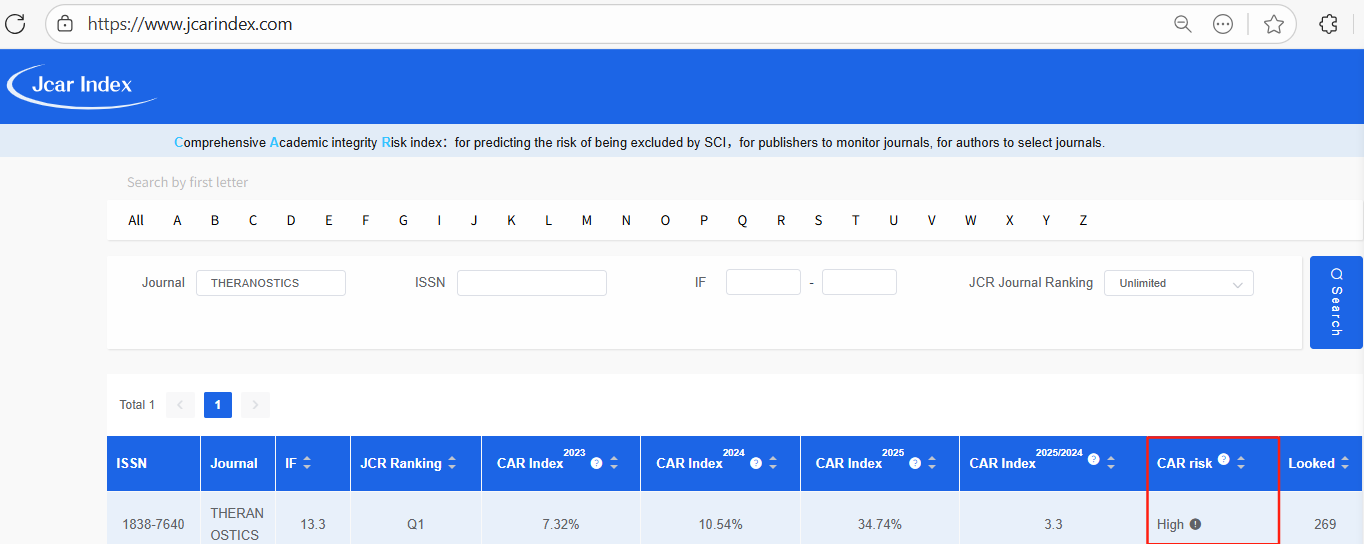Click the help icon next to CAR Index 2025
The image size is (1364, 544).
(915, 463)
